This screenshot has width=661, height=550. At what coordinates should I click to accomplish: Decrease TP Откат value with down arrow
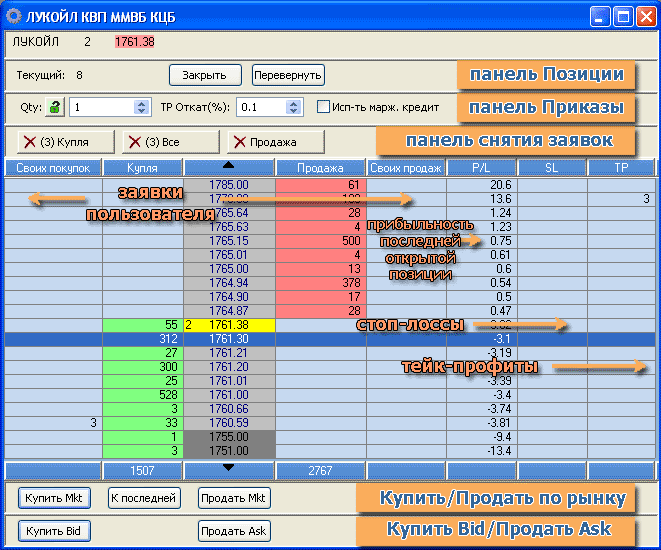pyautogui.click(x=293, y=111)
